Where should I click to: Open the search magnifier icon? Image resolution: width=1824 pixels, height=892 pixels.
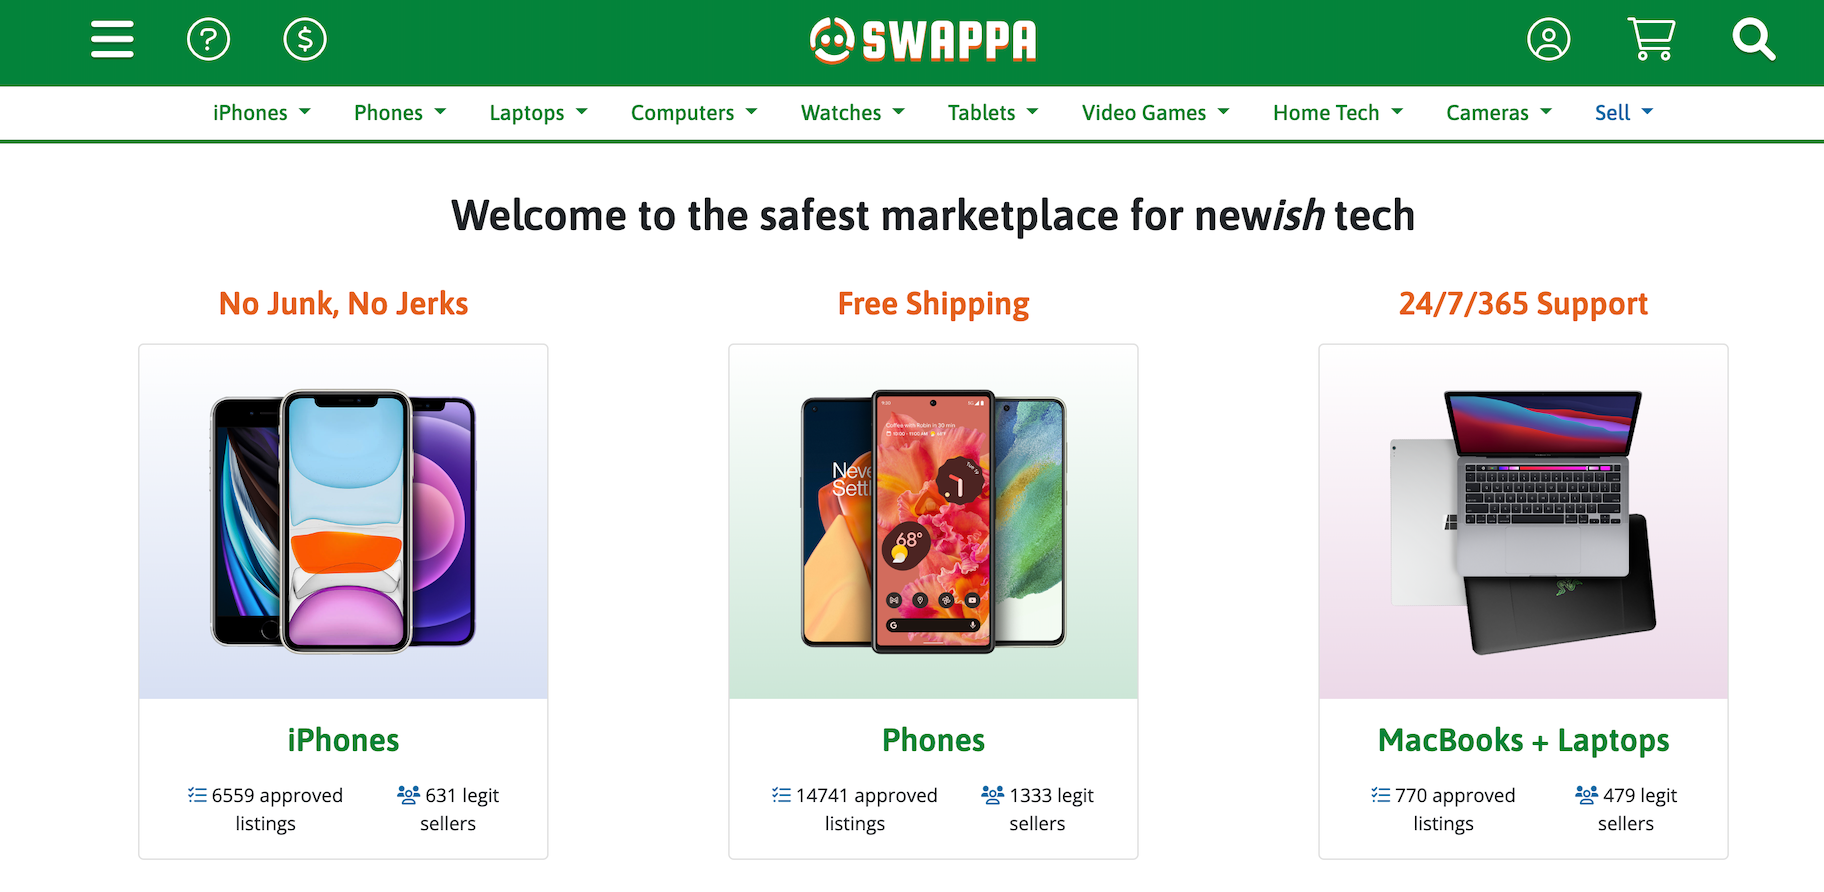pos(1753,40)
